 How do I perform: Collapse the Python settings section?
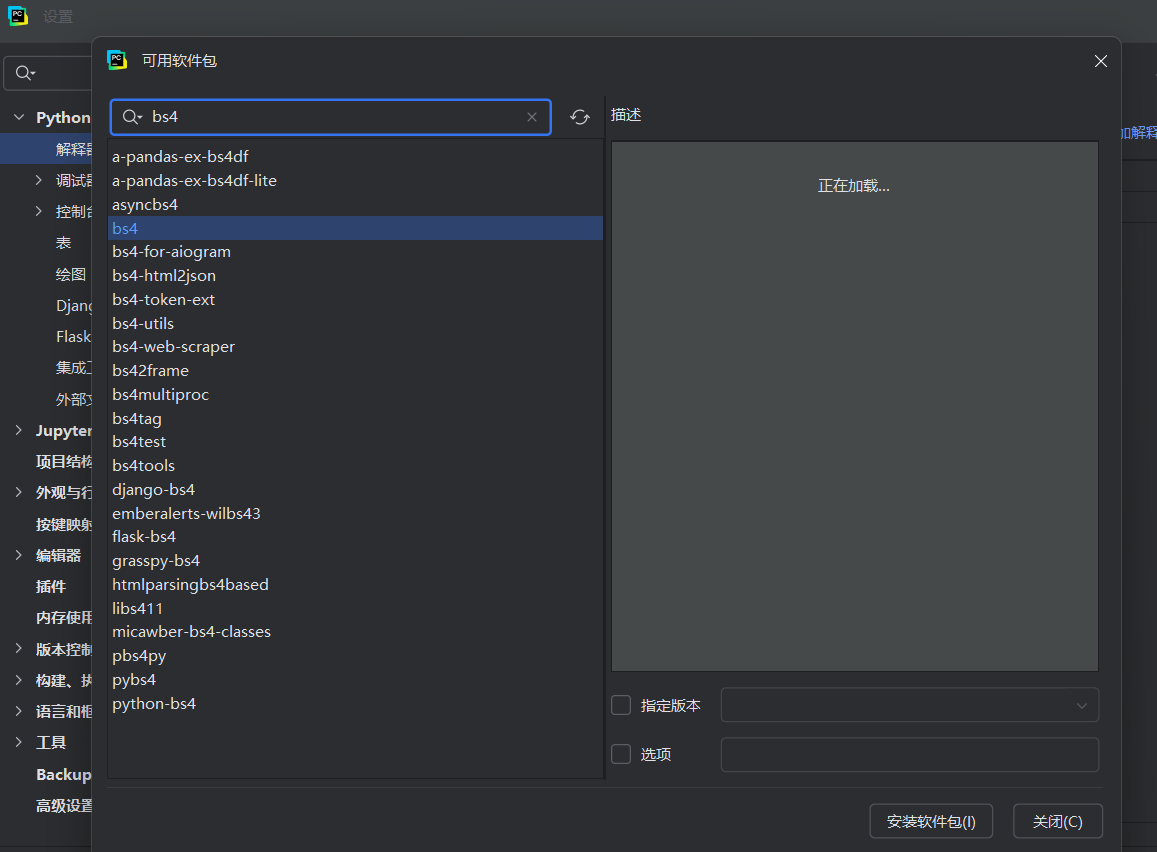pyautogui.click(x=19, y=118)
